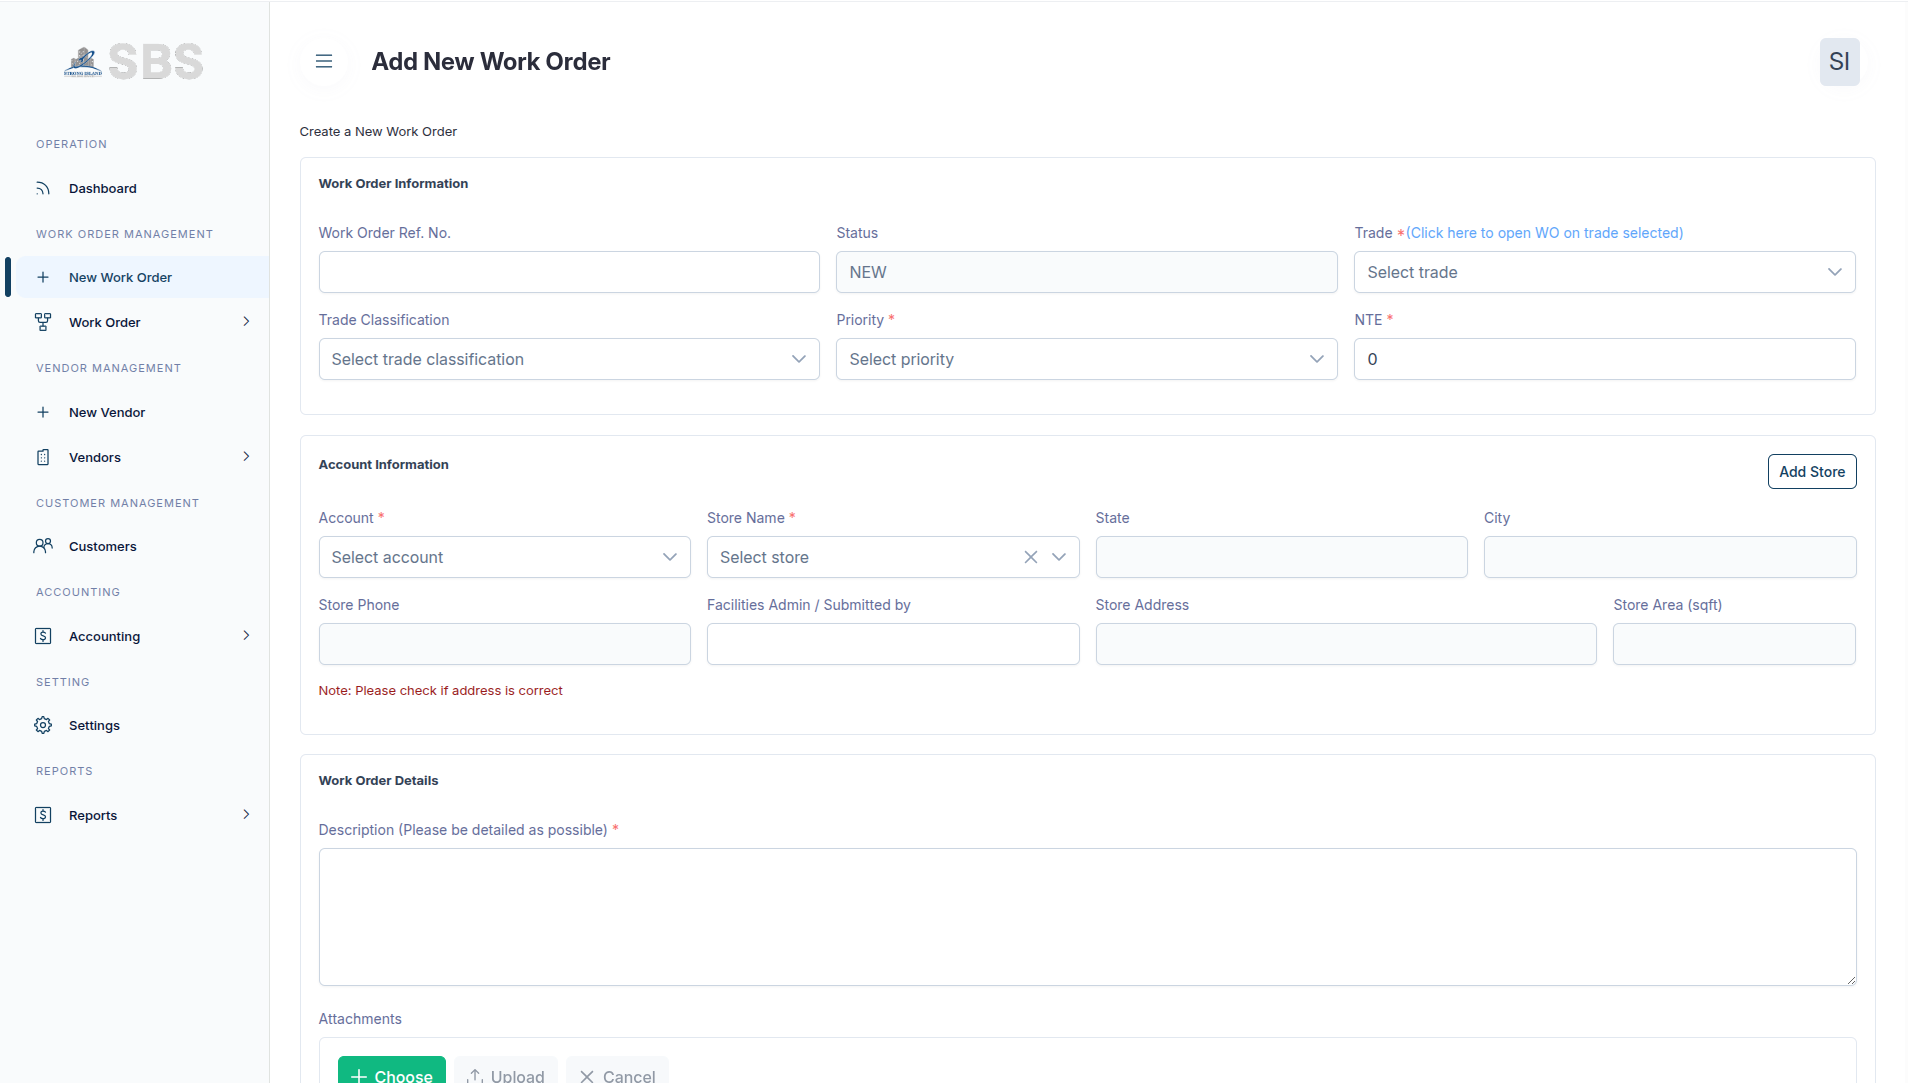Click the Upload attachment button
Image resolution: width=1908 pixels, height=1083 pixels.
point(506,1070)
